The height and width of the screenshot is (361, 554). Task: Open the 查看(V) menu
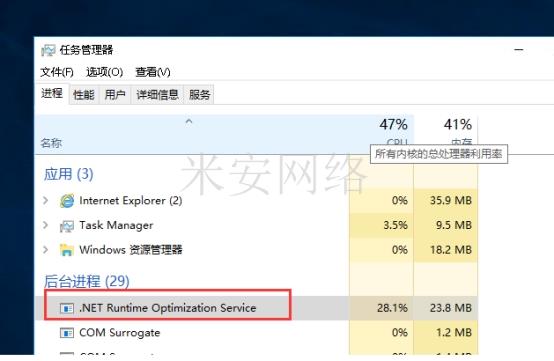(x=153, y=72)
